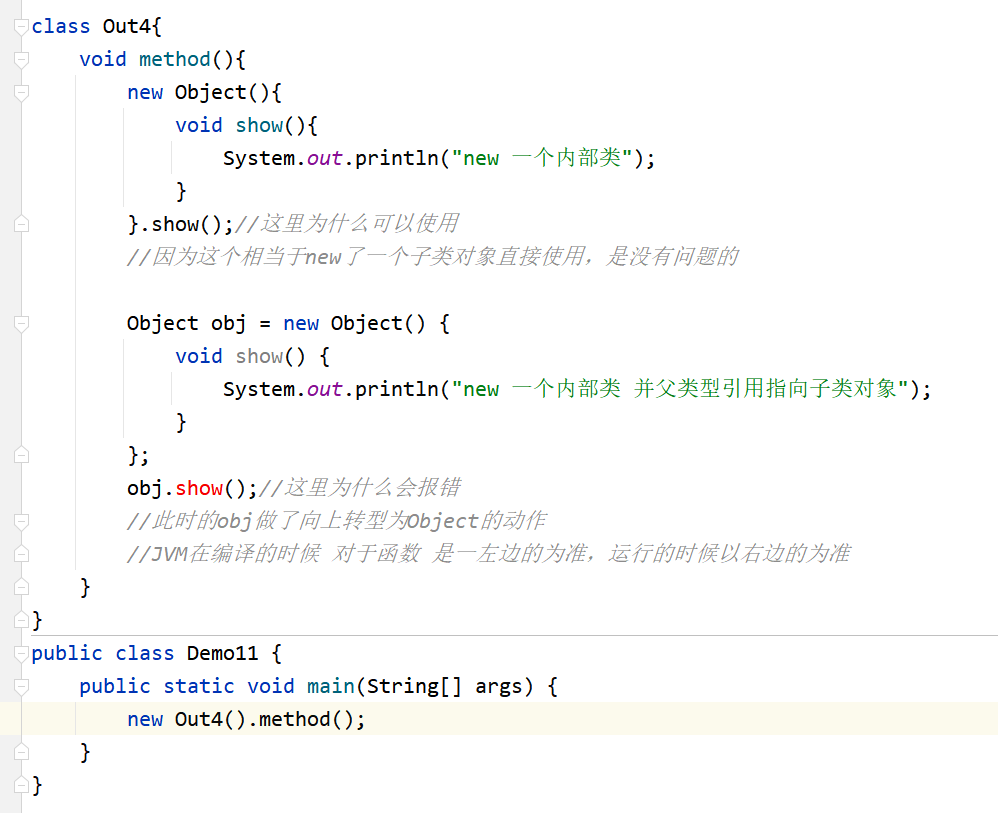Click fold end marker of method() closing brace

(21, 587)
